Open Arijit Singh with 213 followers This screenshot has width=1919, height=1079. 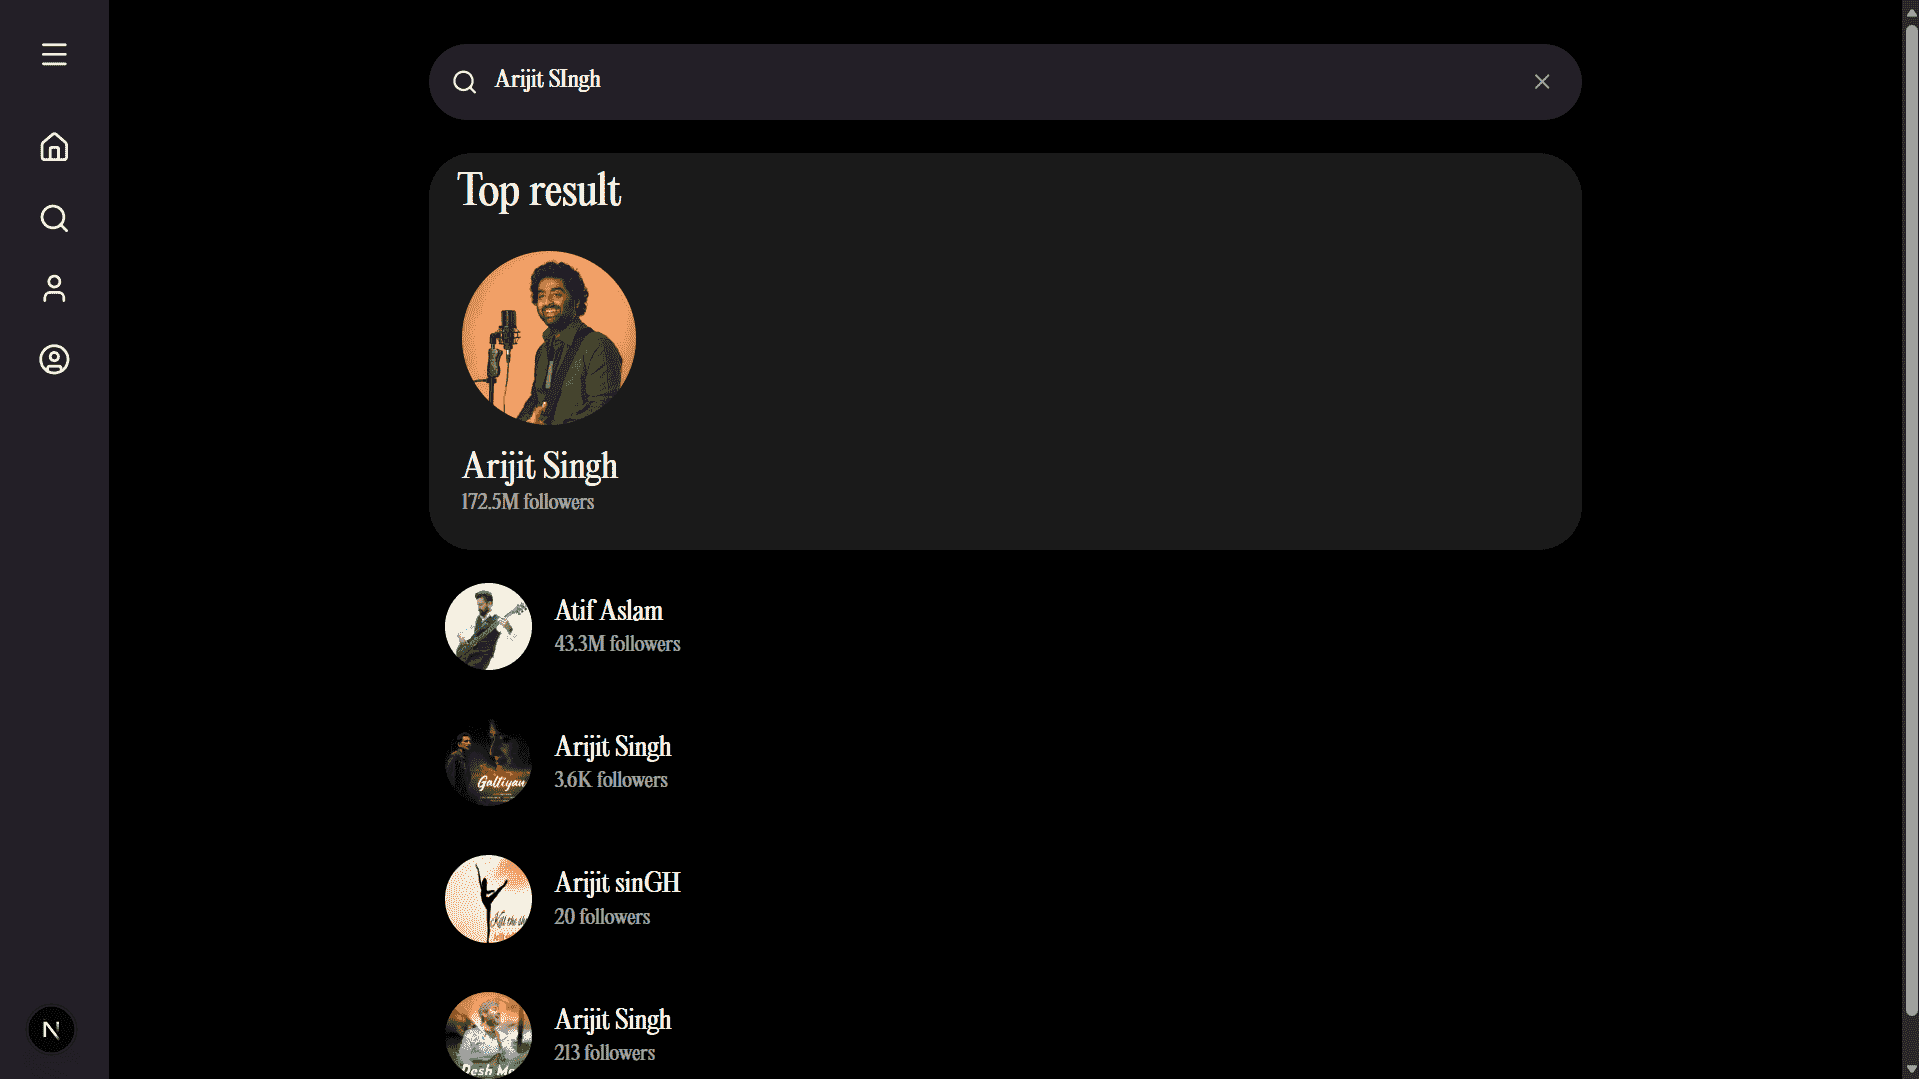tap(612, 1020)
